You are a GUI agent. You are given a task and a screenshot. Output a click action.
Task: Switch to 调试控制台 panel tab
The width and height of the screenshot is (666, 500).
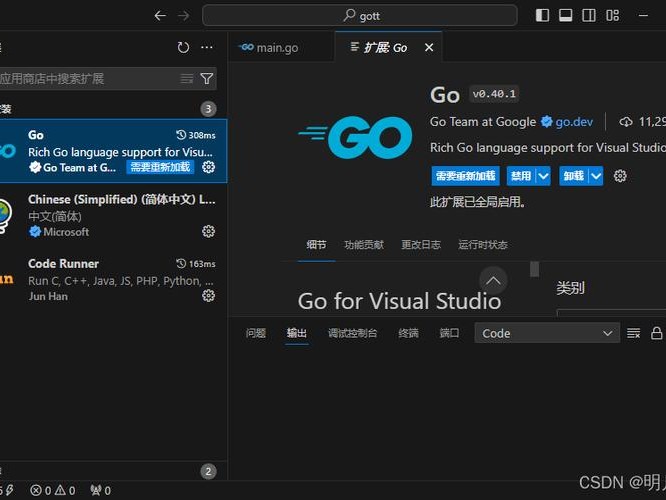[352, 333]
